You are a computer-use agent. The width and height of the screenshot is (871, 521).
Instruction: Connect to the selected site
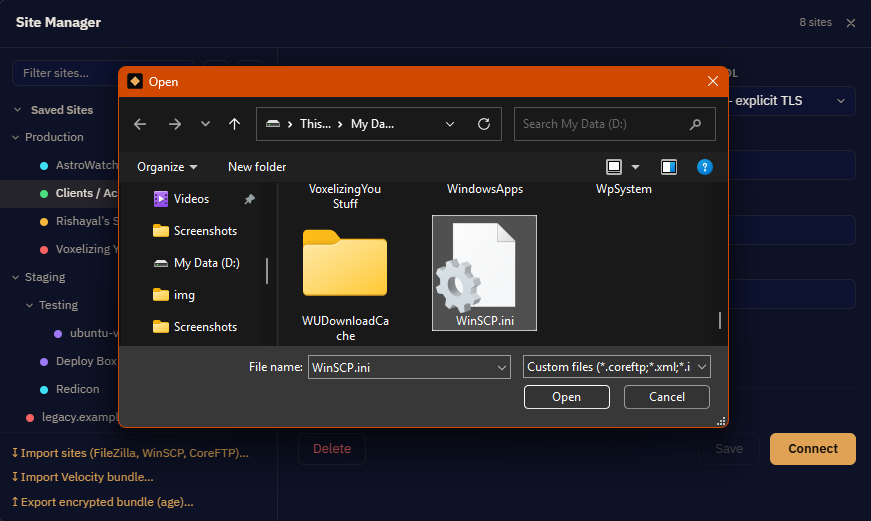click(813, 449)
